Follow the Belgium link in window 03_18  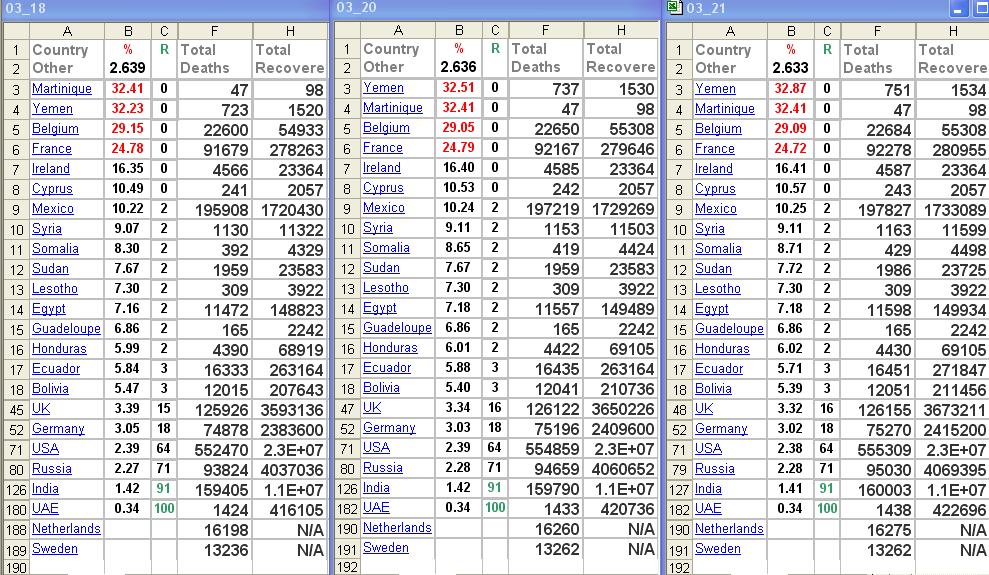(56, 129)
